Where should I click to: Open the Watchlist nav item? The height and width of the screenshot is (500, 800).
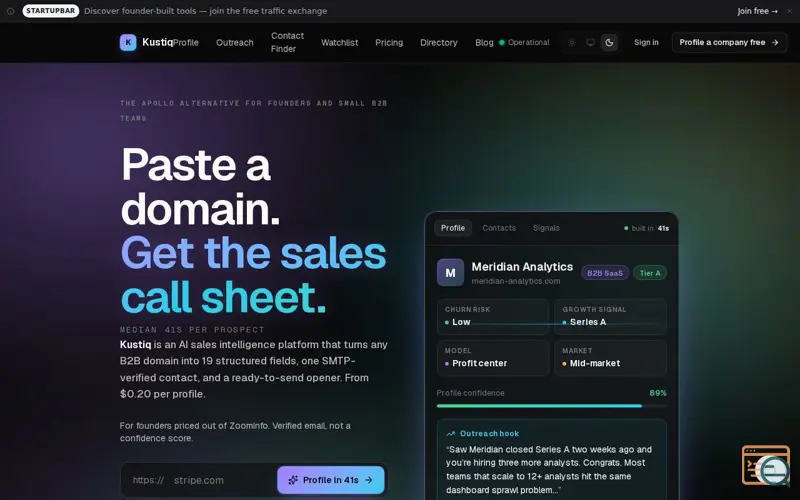[x=339, y=43]
